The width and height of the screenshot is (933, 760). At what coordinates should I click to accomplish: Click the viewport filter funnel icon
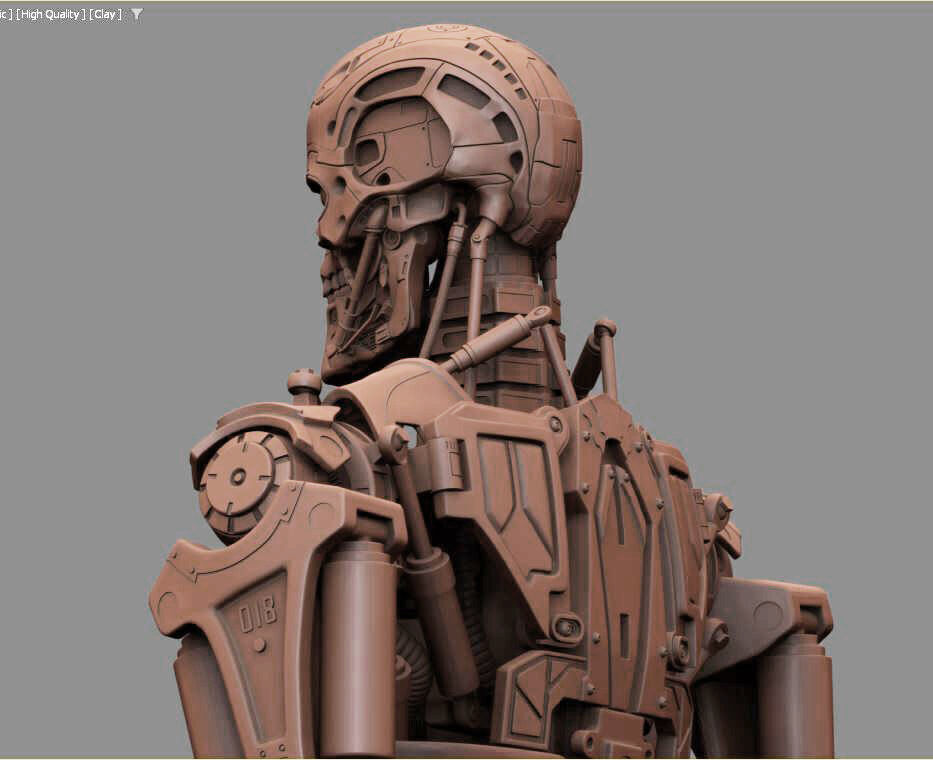[137, 14]
